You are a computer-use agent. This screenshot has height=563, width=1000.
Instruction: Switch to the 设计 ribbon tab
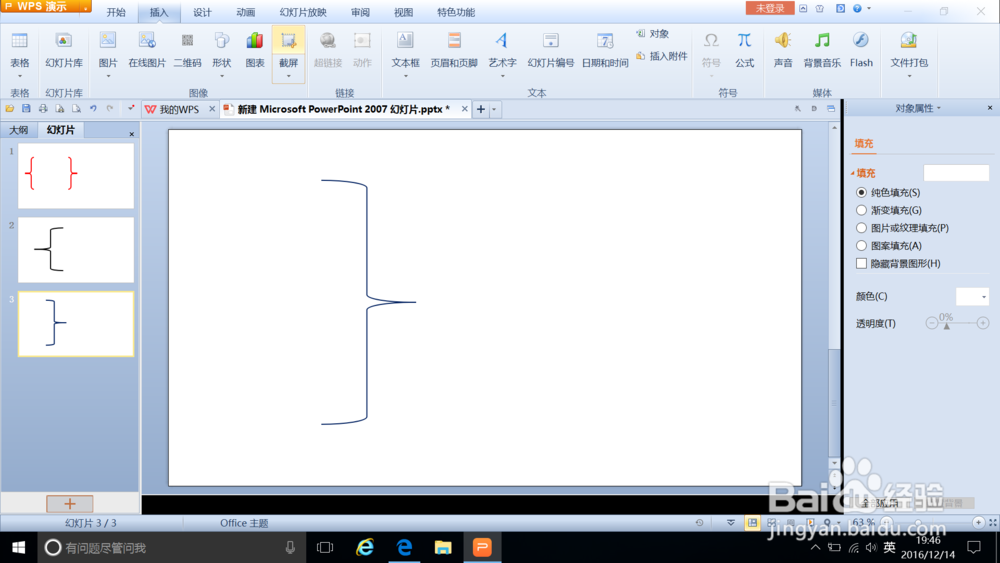[202, 12]
